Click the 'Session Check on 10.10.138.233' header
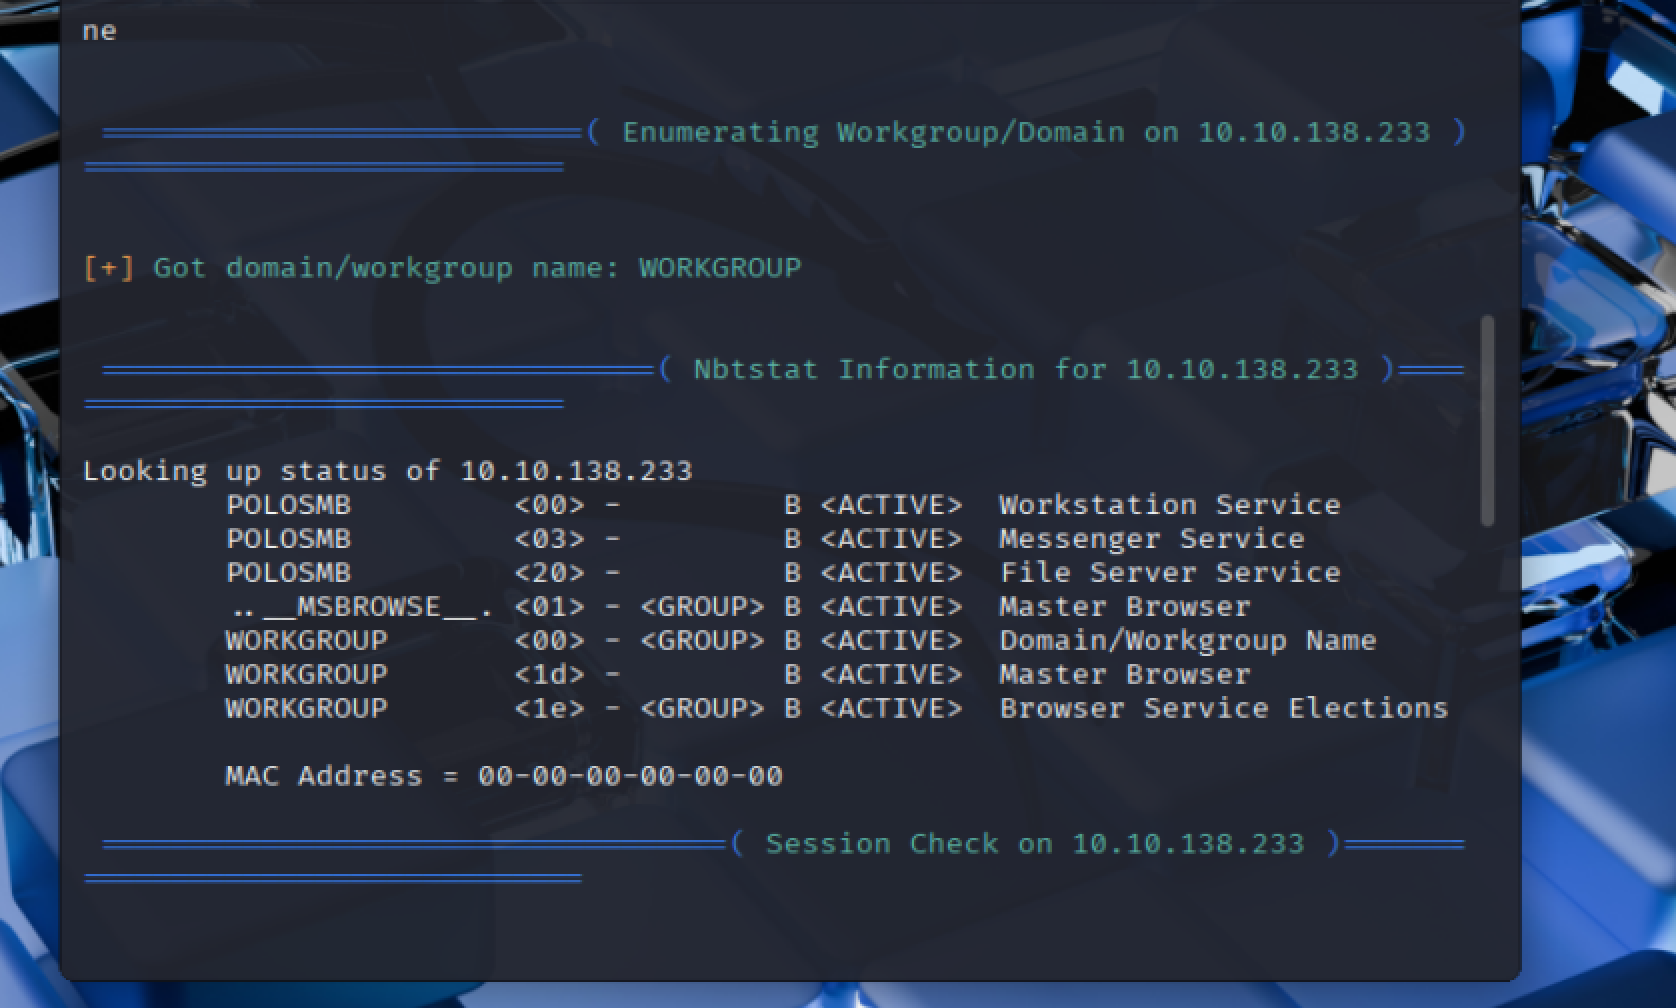This screenshot has height=1008, width=1676. tap(1034, 843)
